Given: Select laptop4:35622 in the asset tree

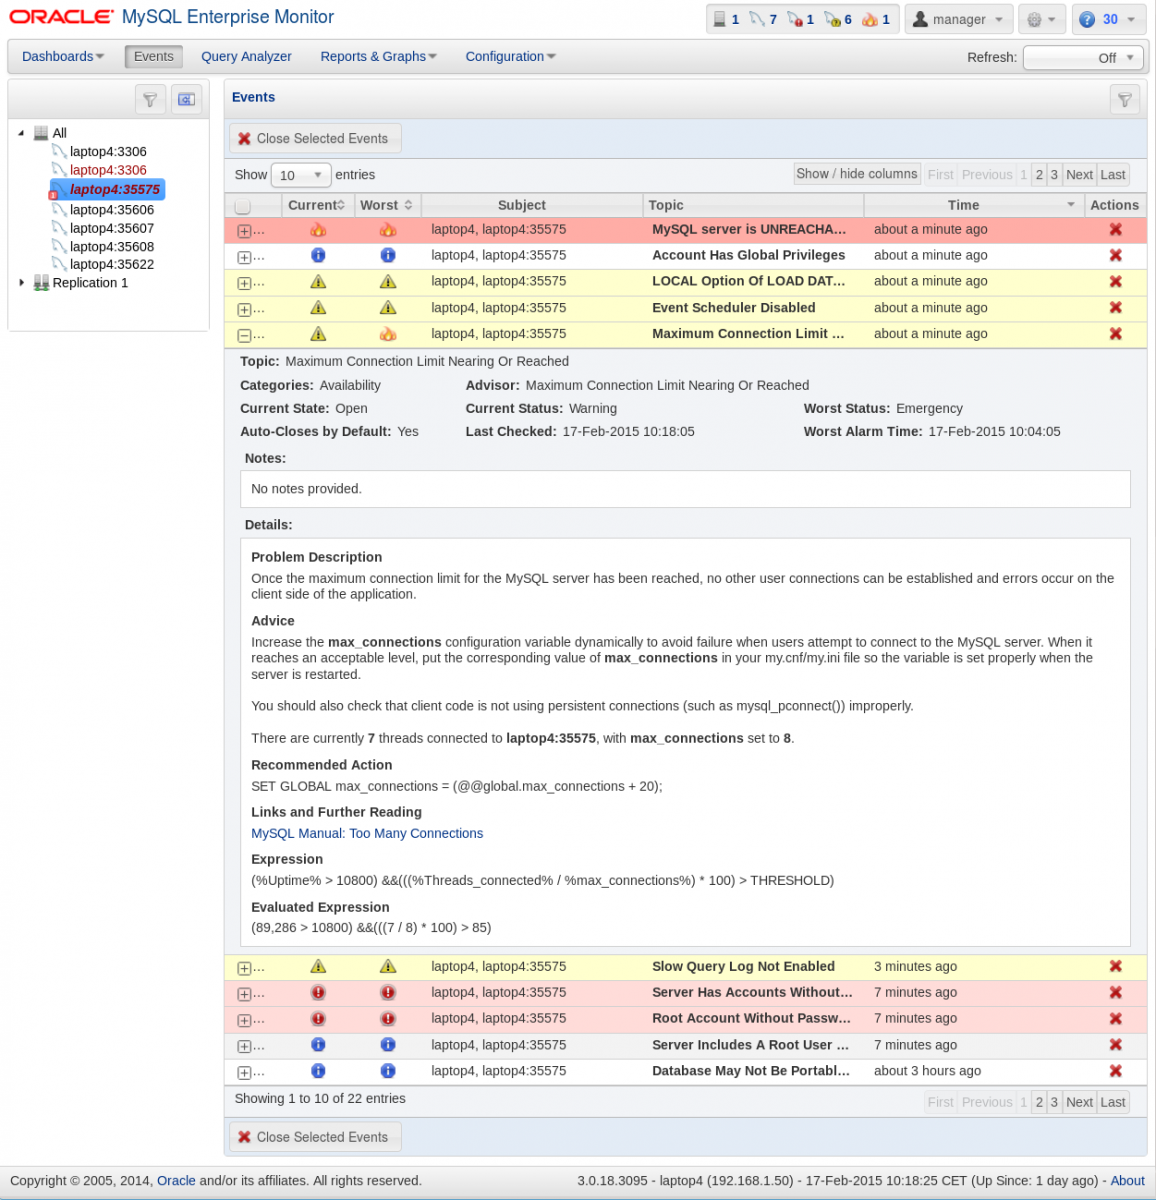Looking at the screenshot, I should coord(112,264).
